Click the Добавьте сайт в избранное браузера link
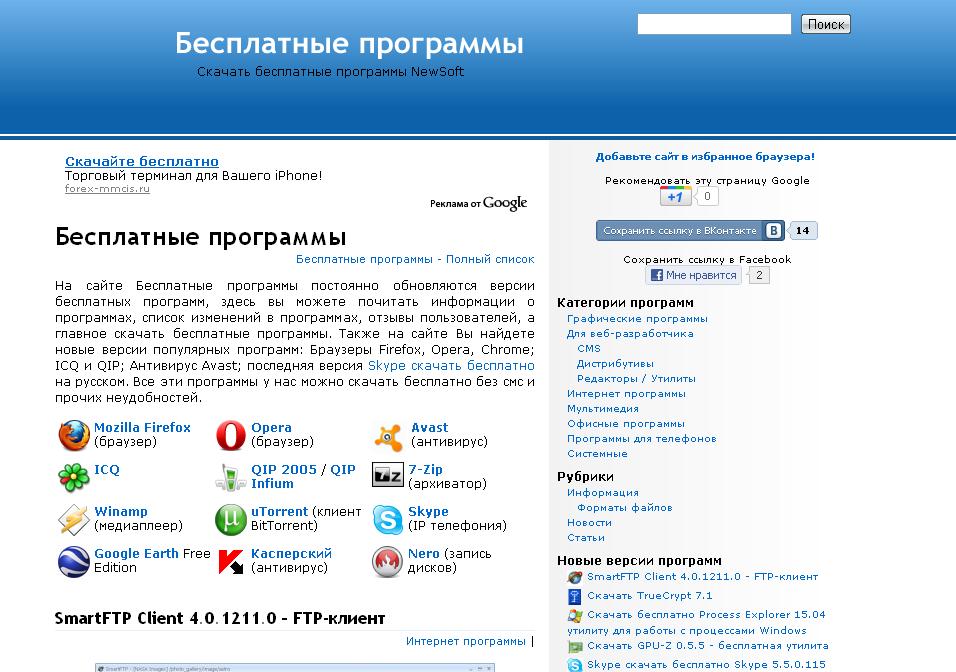Screen dimensions: 956x672 coord(705,157)
